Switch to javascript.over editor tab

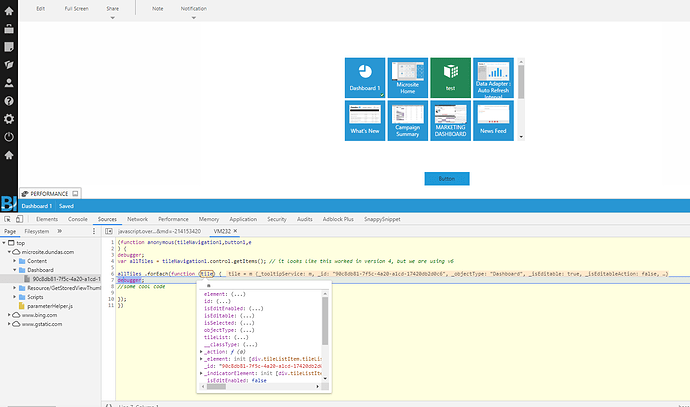[159, 231]
